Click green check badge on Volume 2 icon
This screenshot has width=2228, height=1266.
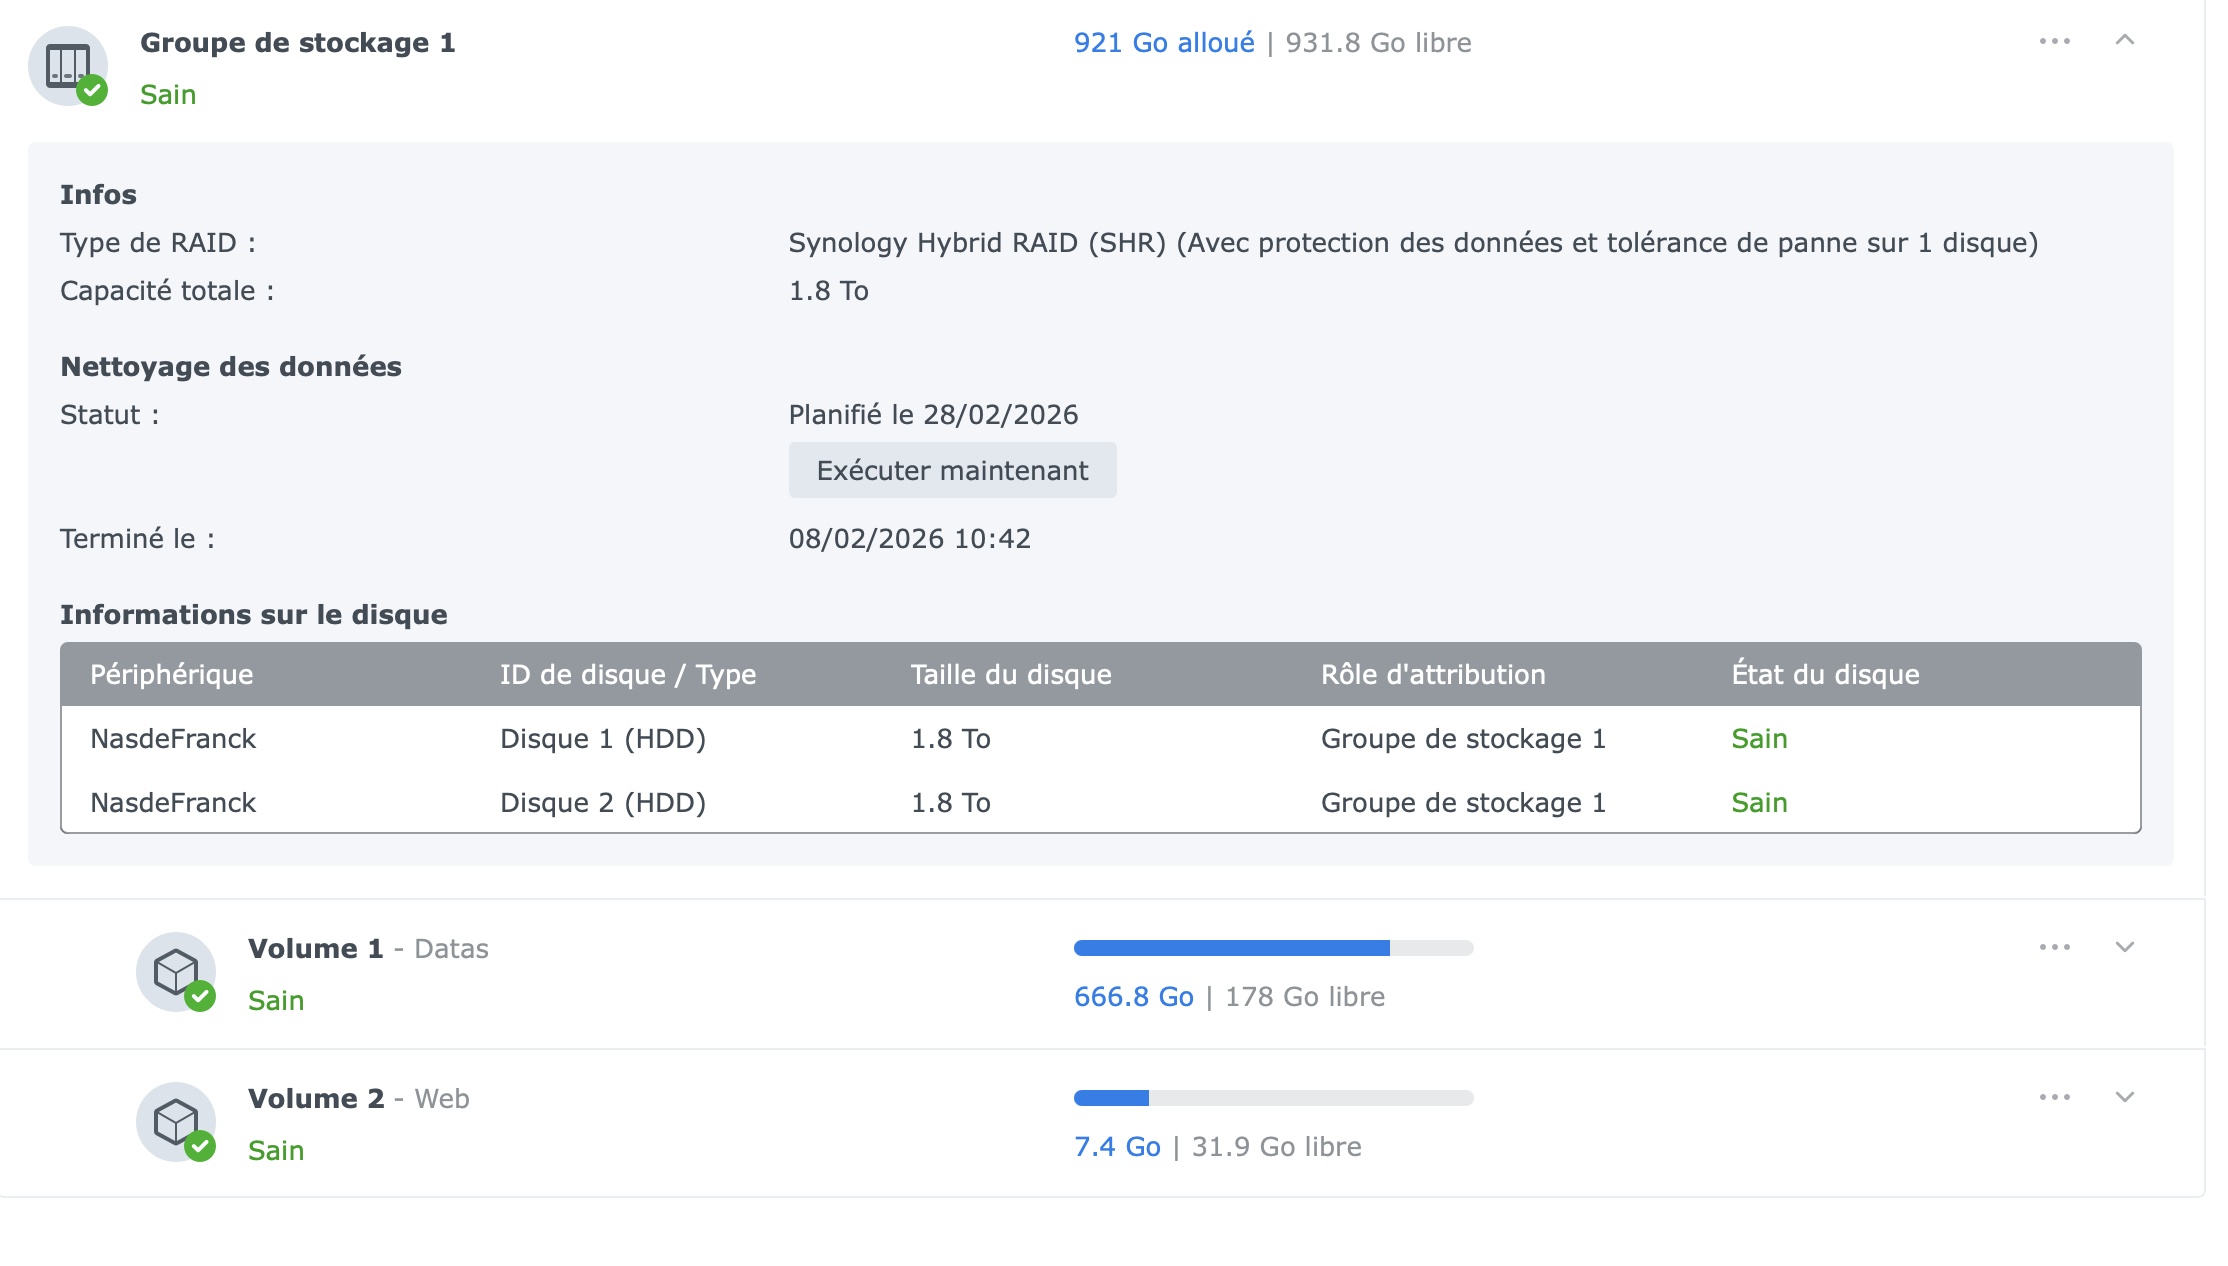click(x=200, y=1146)
